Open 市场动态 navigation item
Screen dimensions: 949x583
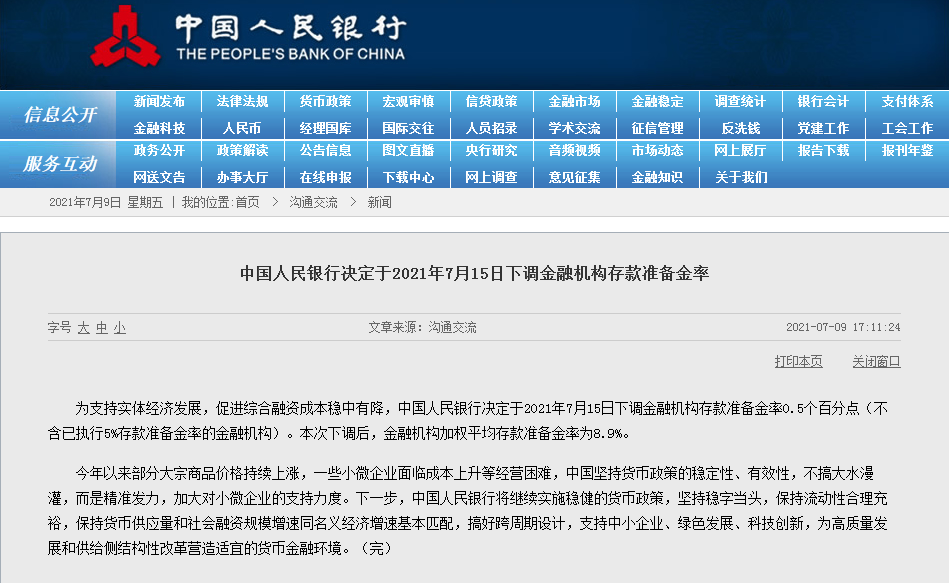coord(657,150)
